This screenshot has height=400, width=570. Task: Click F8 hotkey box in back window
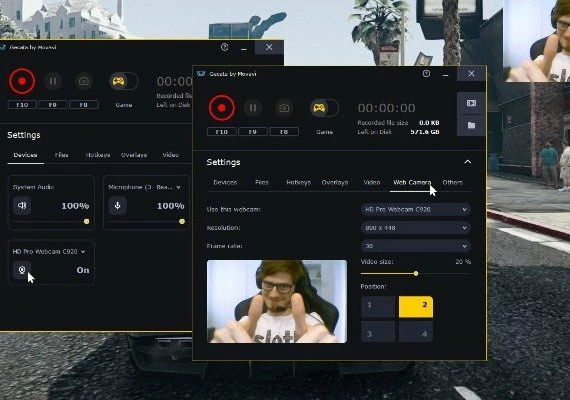coord(84,105)
